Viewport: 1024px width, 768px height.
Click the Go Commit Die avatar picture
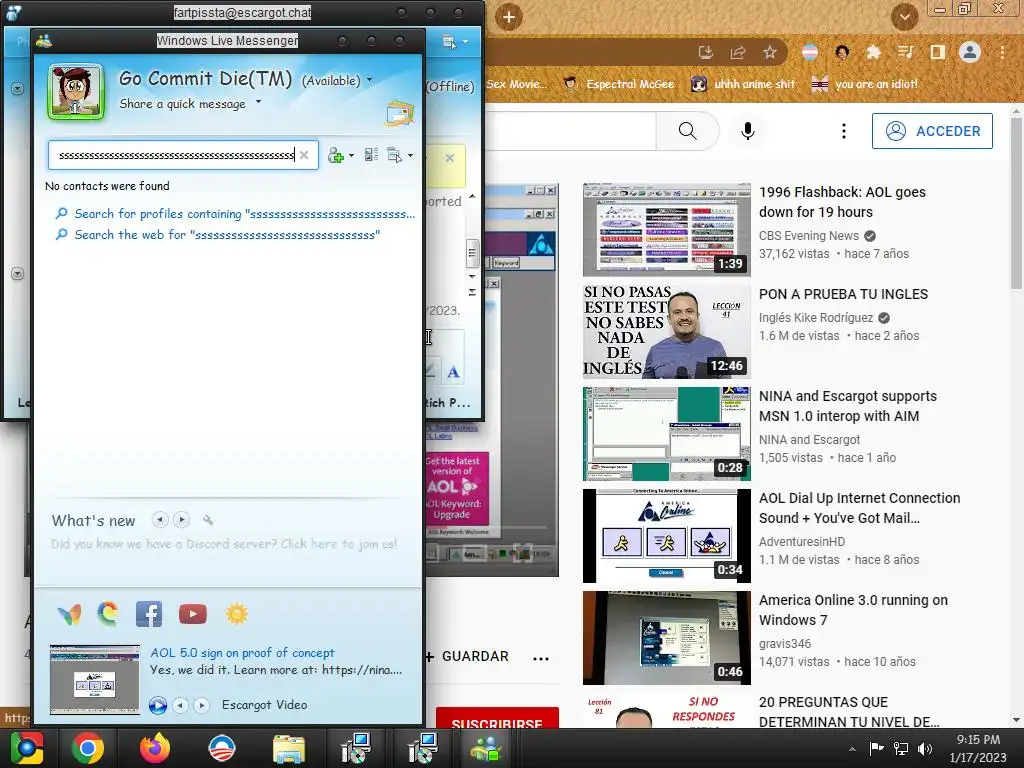click(x=76, y=92)
